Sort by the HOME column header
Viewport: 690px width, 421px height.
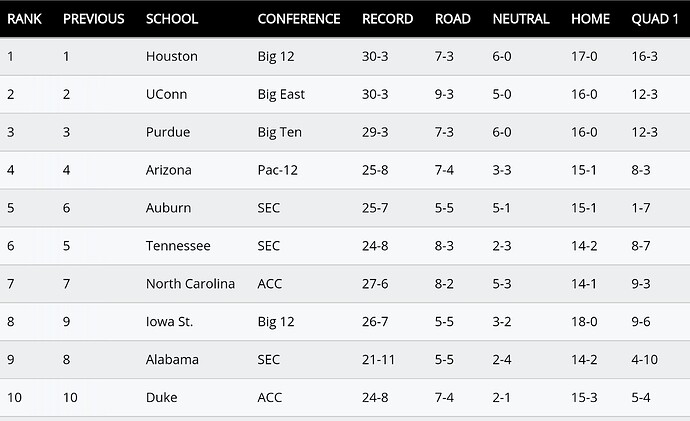pyautogui.click(x=591, y=19)
